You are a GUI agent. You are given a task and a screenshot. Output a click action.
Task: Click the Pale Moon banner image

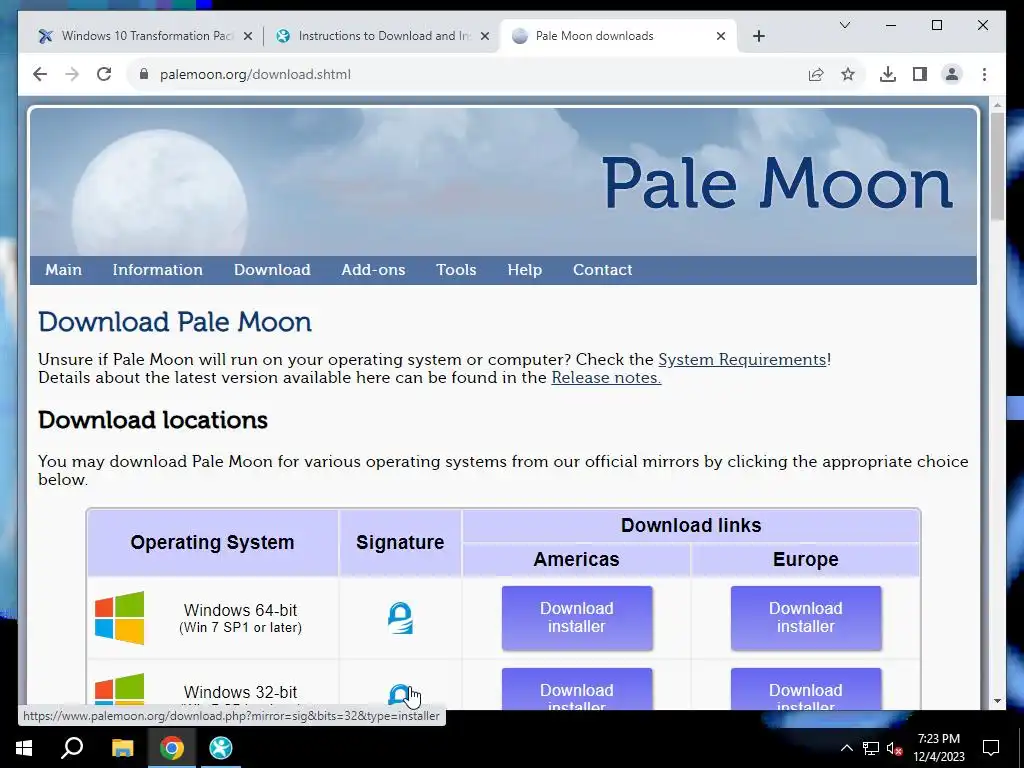click(503, 182)
